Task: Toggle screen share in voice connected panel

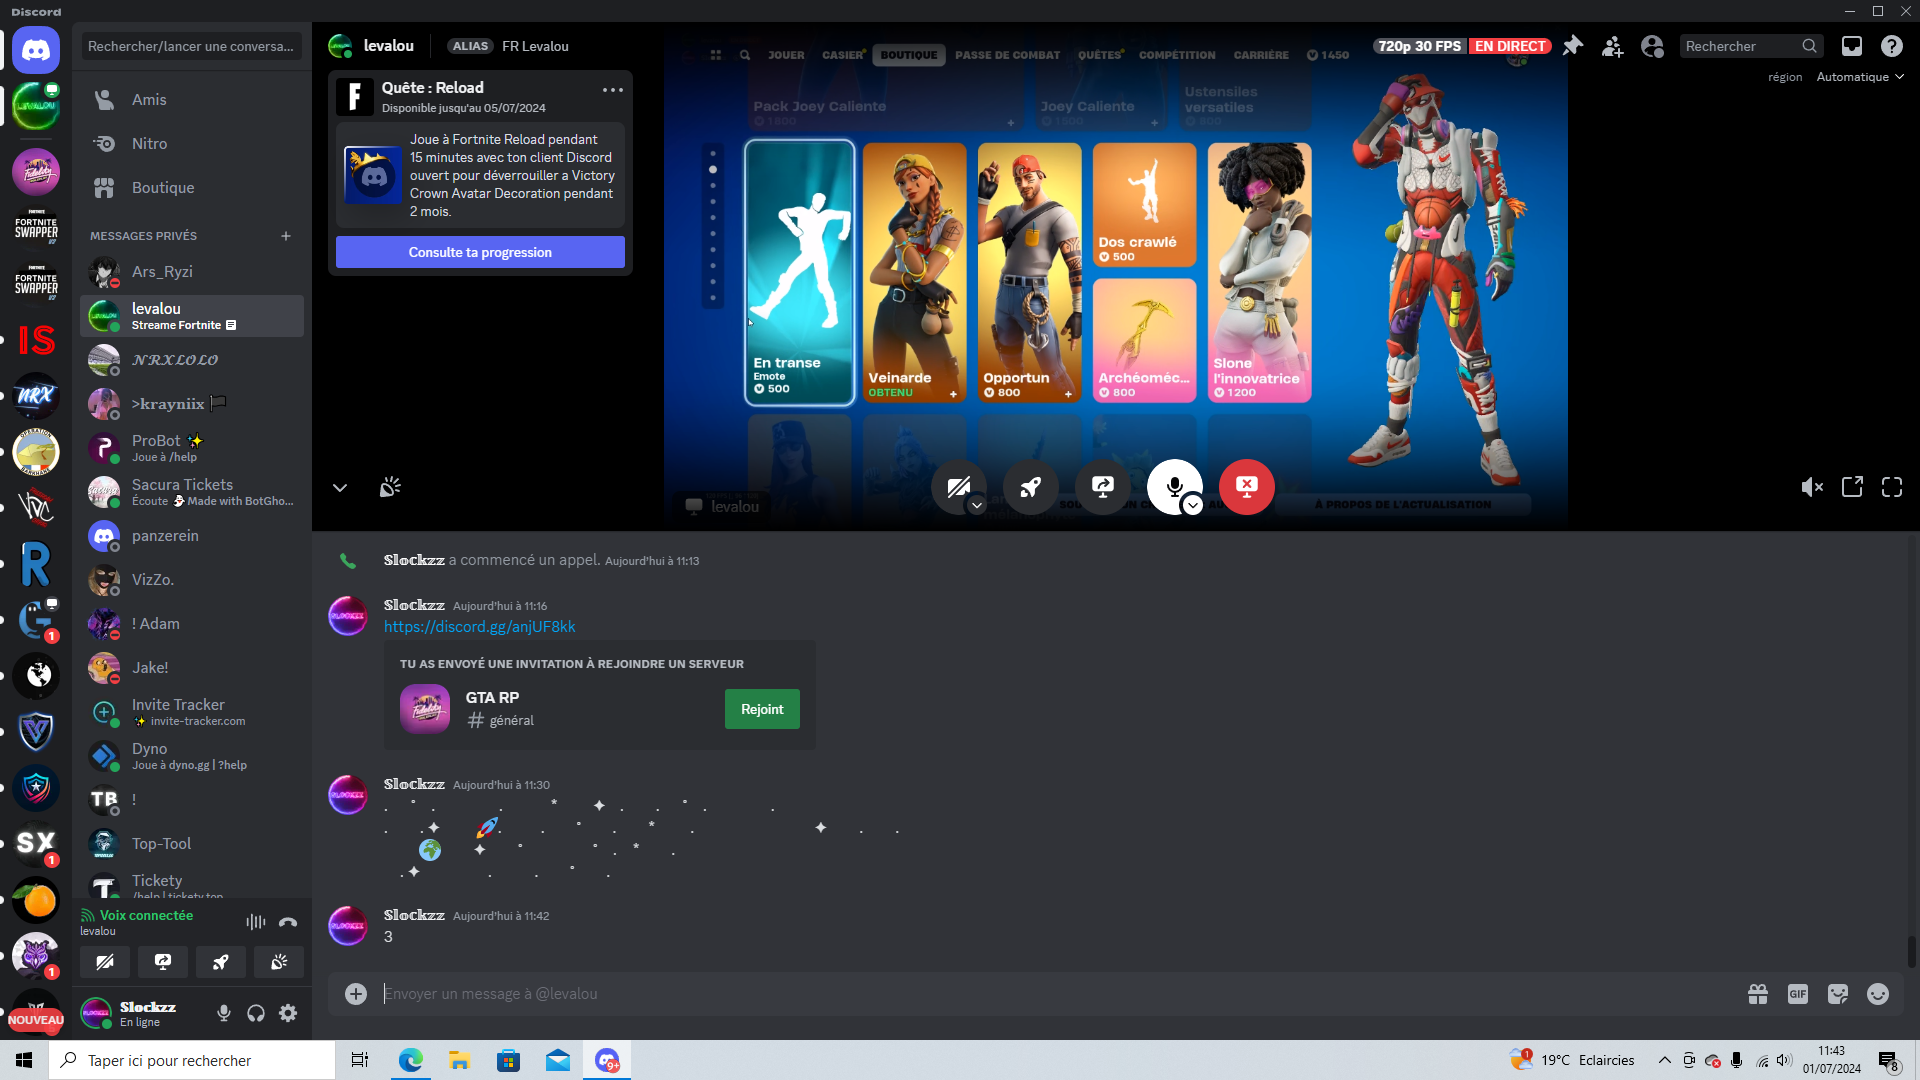Action: coord(163,962)
